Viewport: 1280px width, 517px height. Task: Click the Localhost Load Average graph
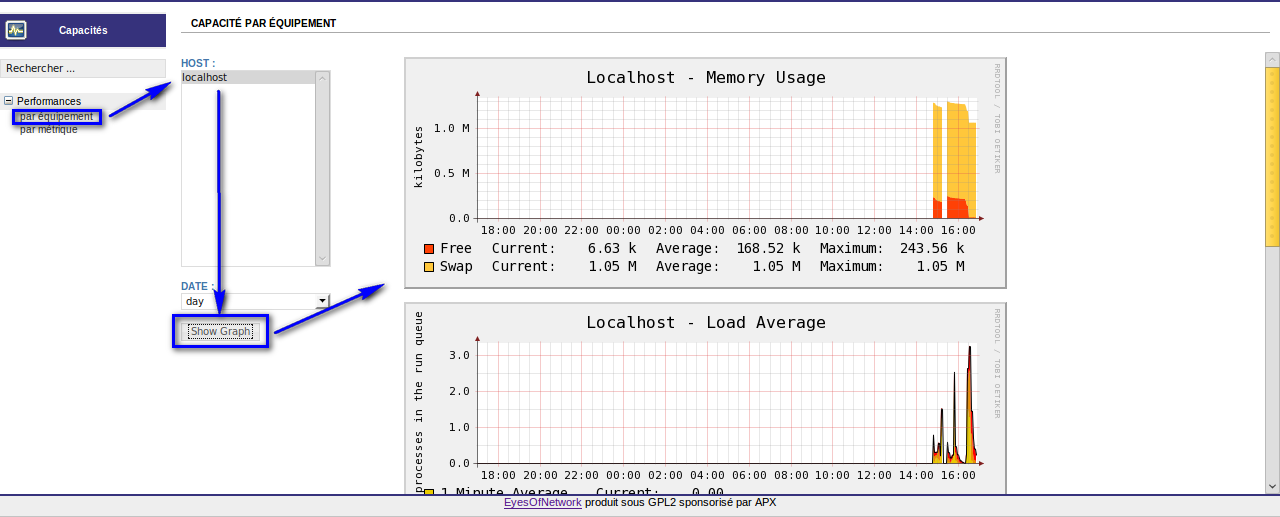(x=705, y=400)
